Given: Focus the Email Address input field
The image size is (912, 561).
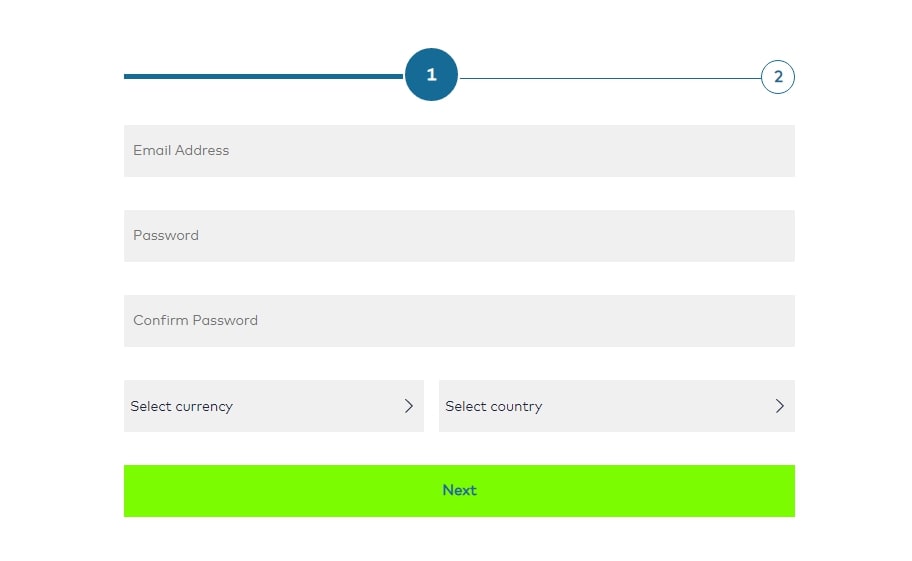Looking at the screenshot, I should coord(459,151).
